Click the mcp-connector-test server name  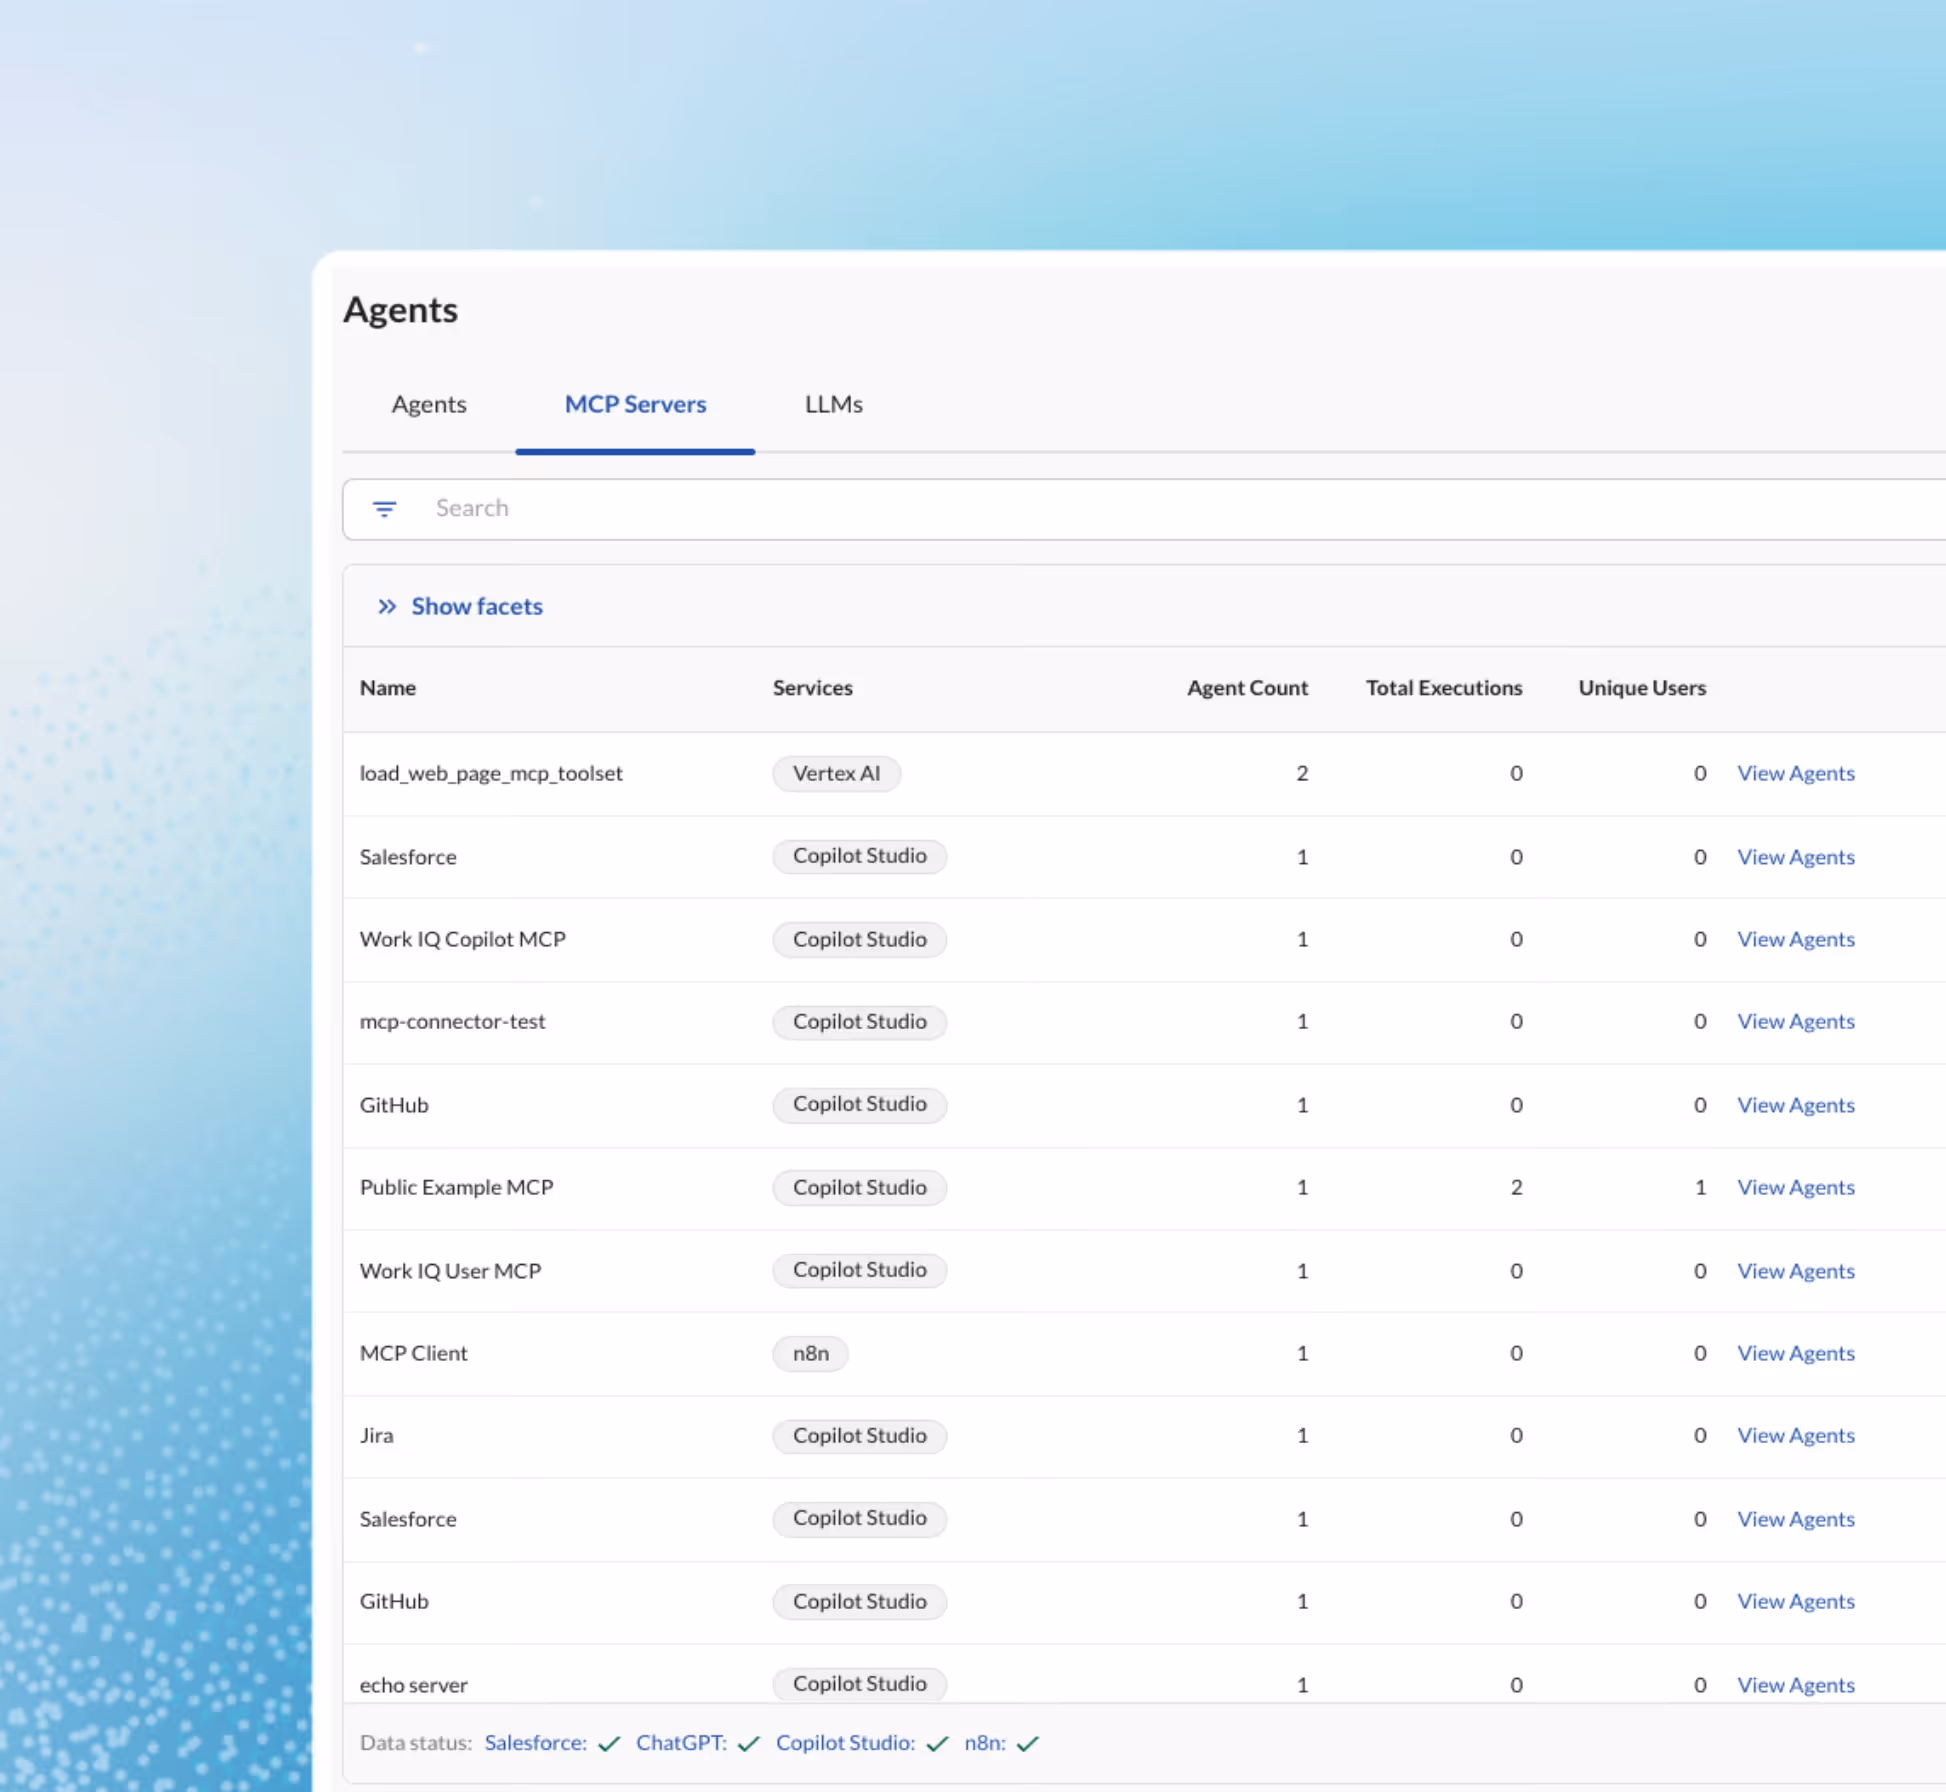[x=452, y=1021]
